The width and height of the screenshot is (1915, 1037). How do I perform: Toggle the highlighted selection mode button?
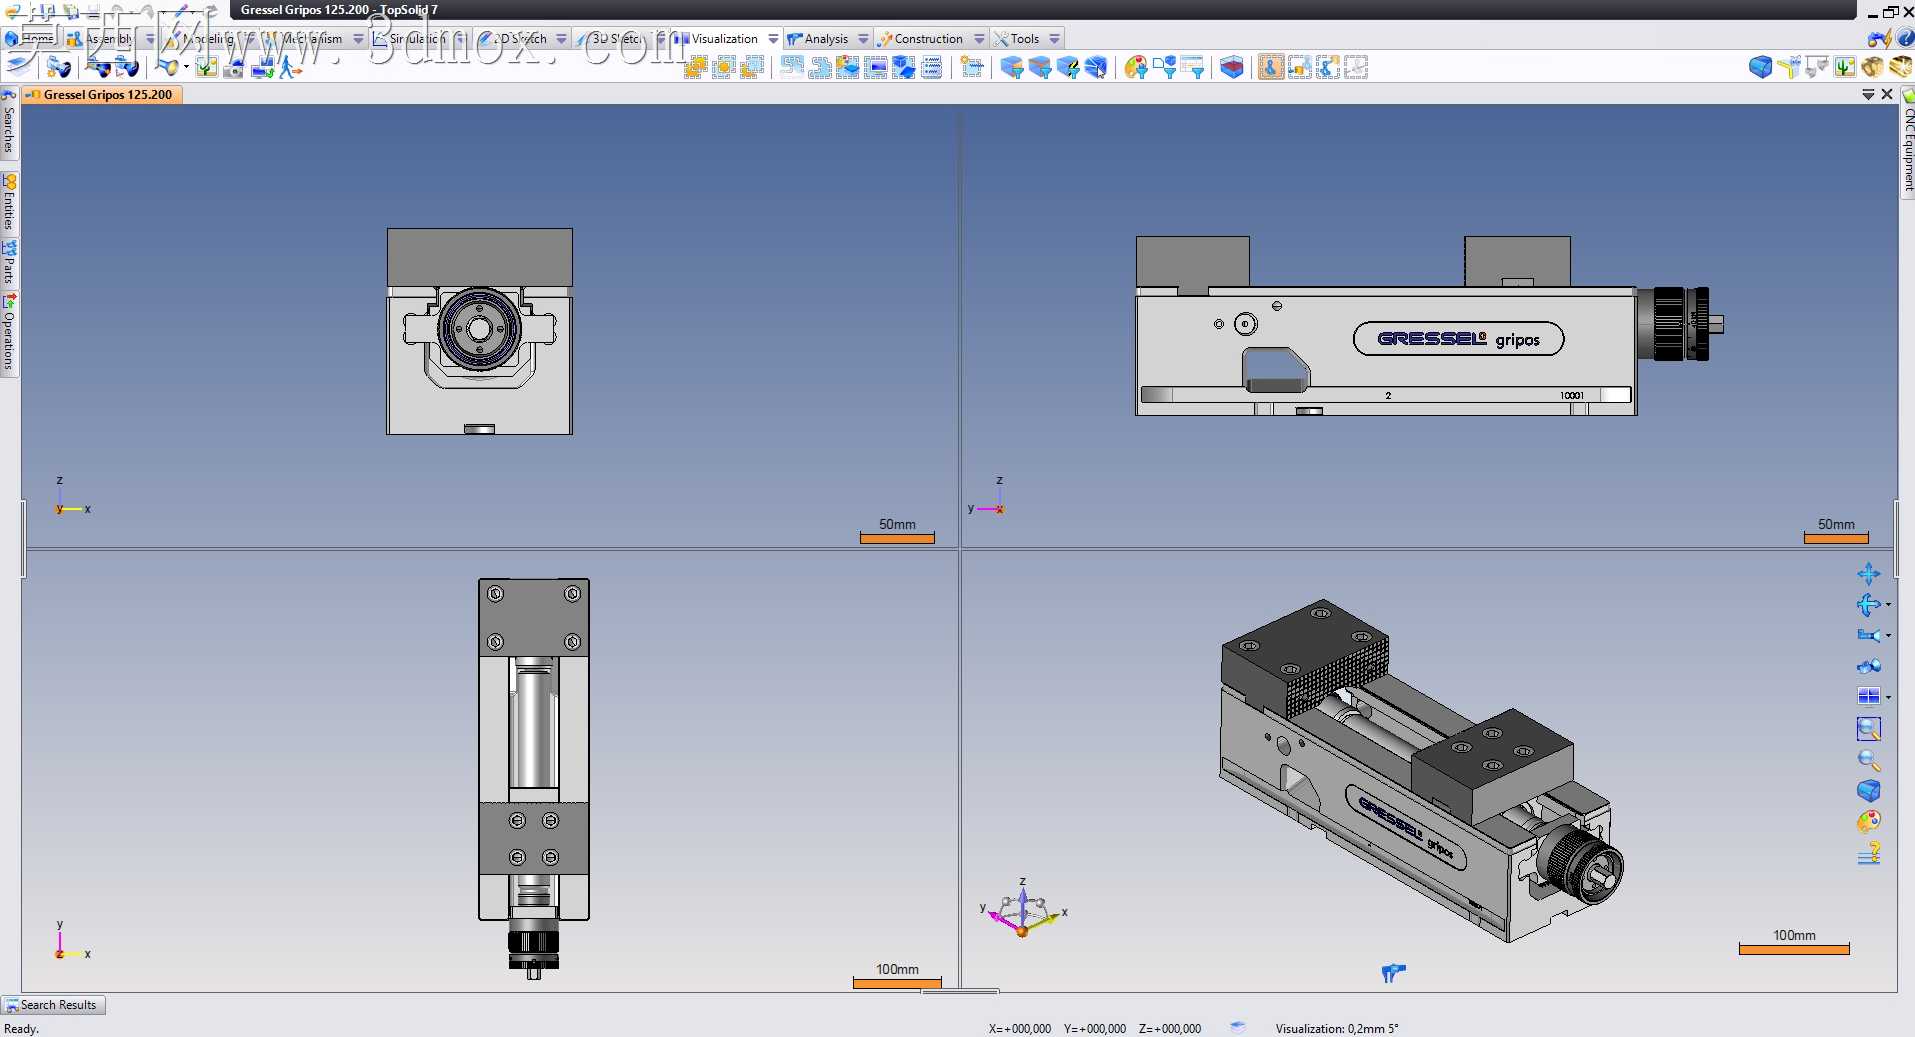point(1270,67)
